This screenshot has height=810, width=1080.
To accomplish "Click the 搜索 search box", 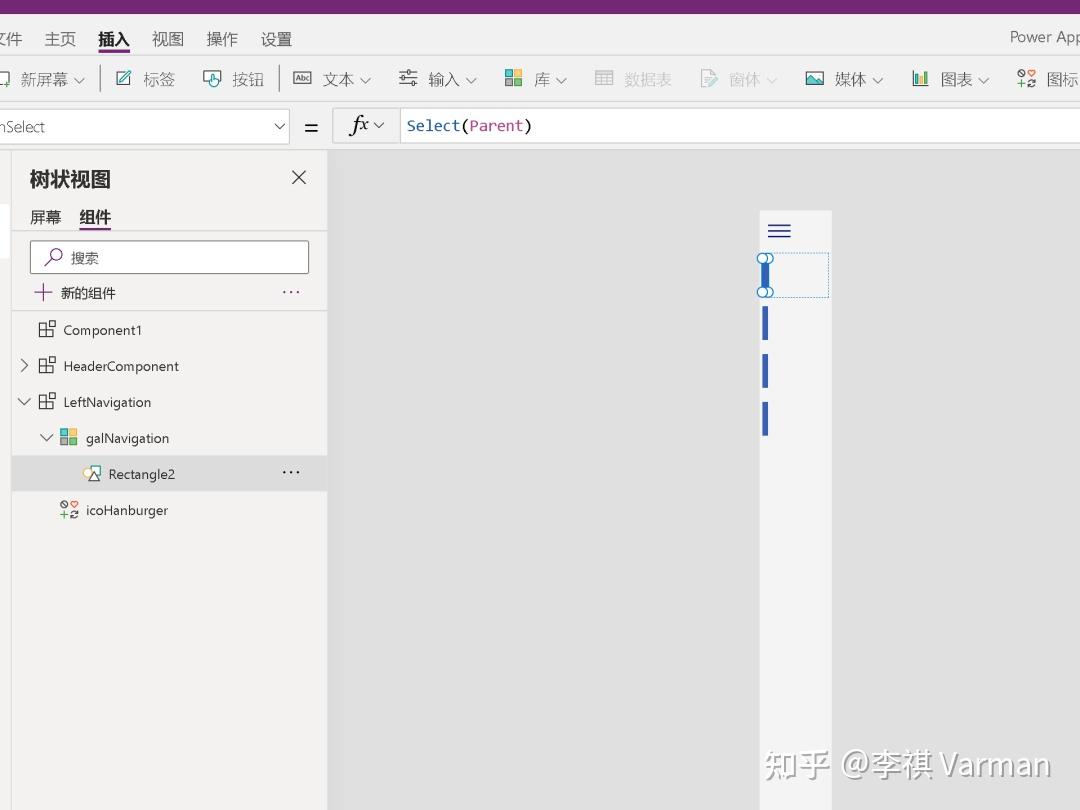I will point(169,257).
